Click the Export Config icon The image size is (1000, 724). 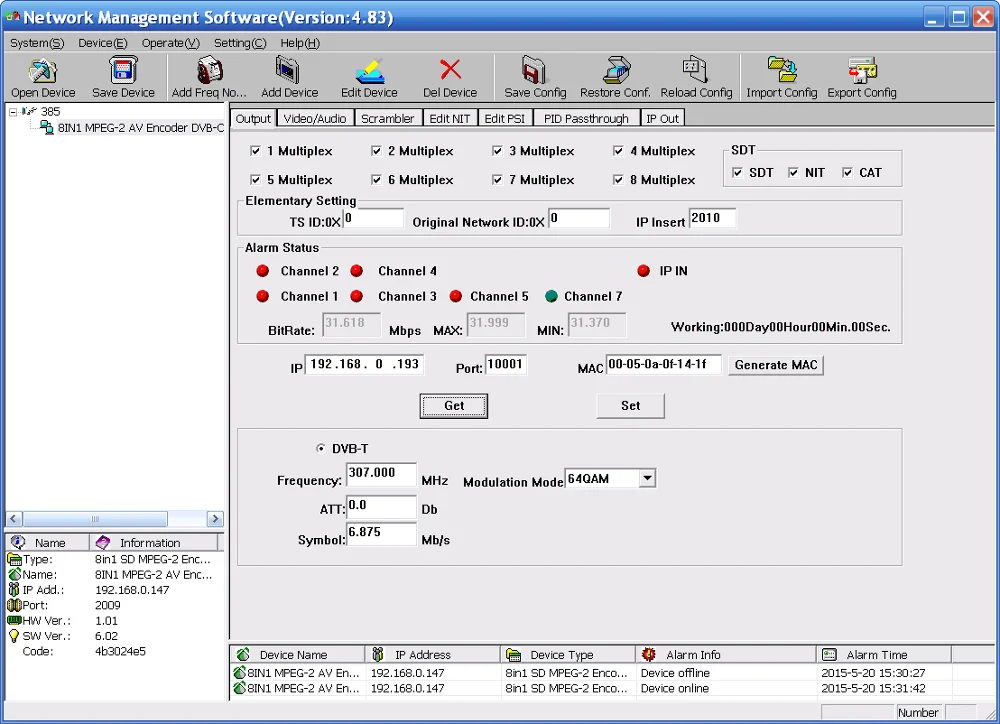click(x=862, y=71)
